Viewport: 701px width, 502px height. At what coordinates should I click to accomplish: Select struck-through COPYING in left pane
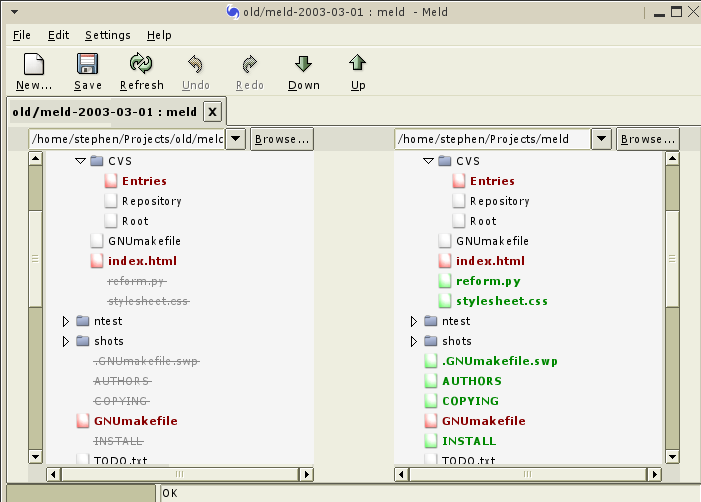tap(122, 401)
